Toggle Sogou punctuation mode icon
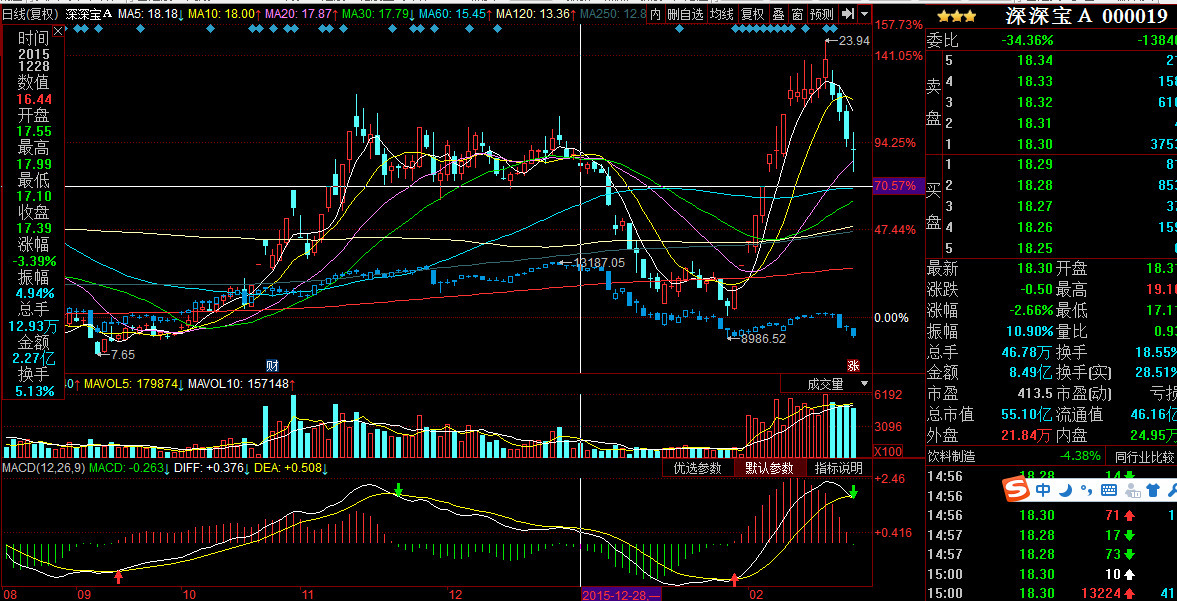The height and width of the screenshot is (601, 1177). 1085,492
